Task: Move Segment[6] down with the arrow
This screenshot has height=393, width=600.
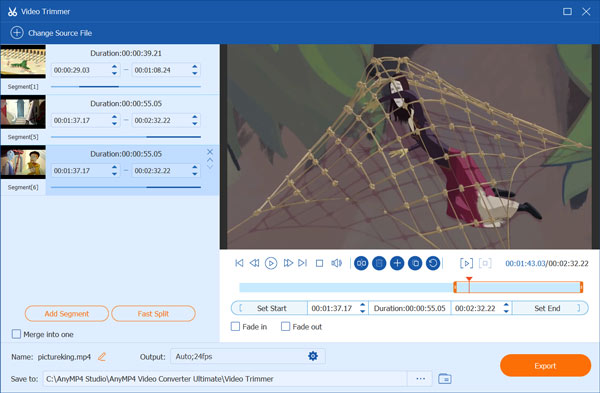Action: click(210, 167)
